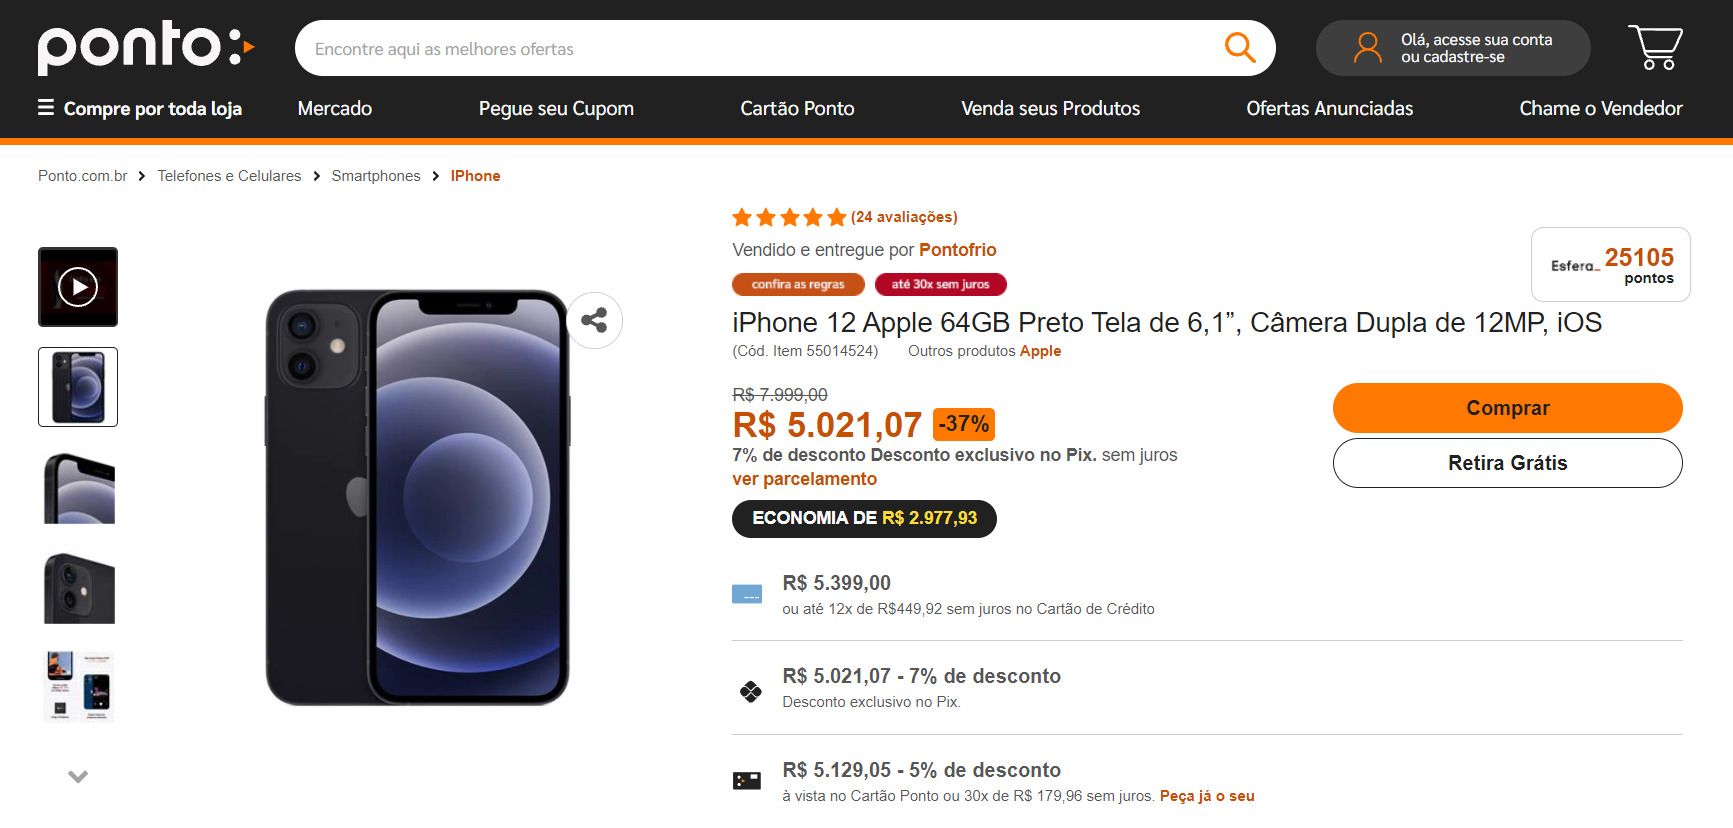Click the Ponto logo
The height and width of the screenshot is (828, 1733).
pyautogui.click(x=146, y=47)
